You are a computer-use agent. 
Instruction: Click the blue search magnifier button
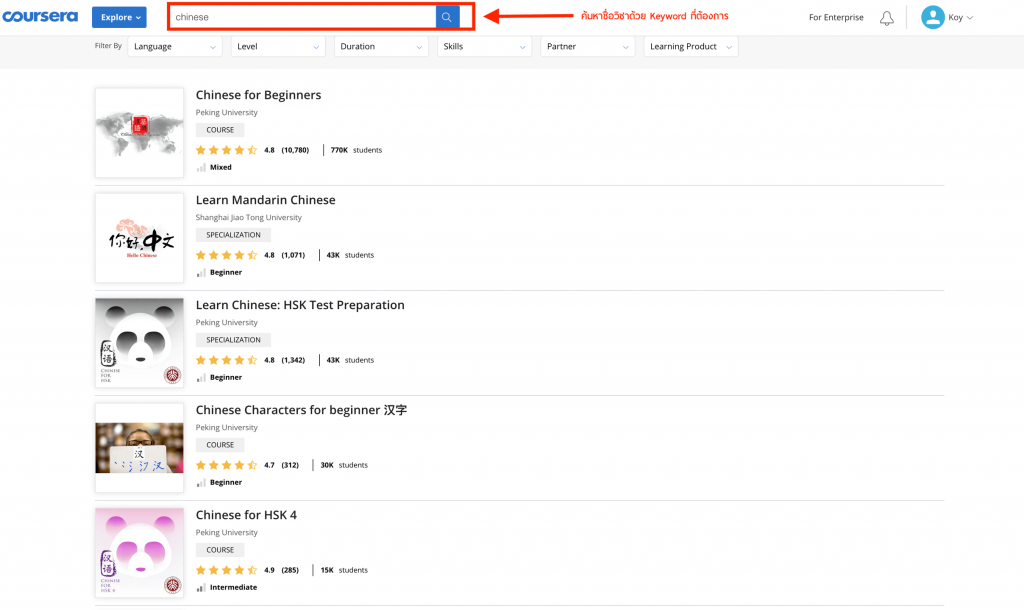pyautogui.click(x=447, y=17)
